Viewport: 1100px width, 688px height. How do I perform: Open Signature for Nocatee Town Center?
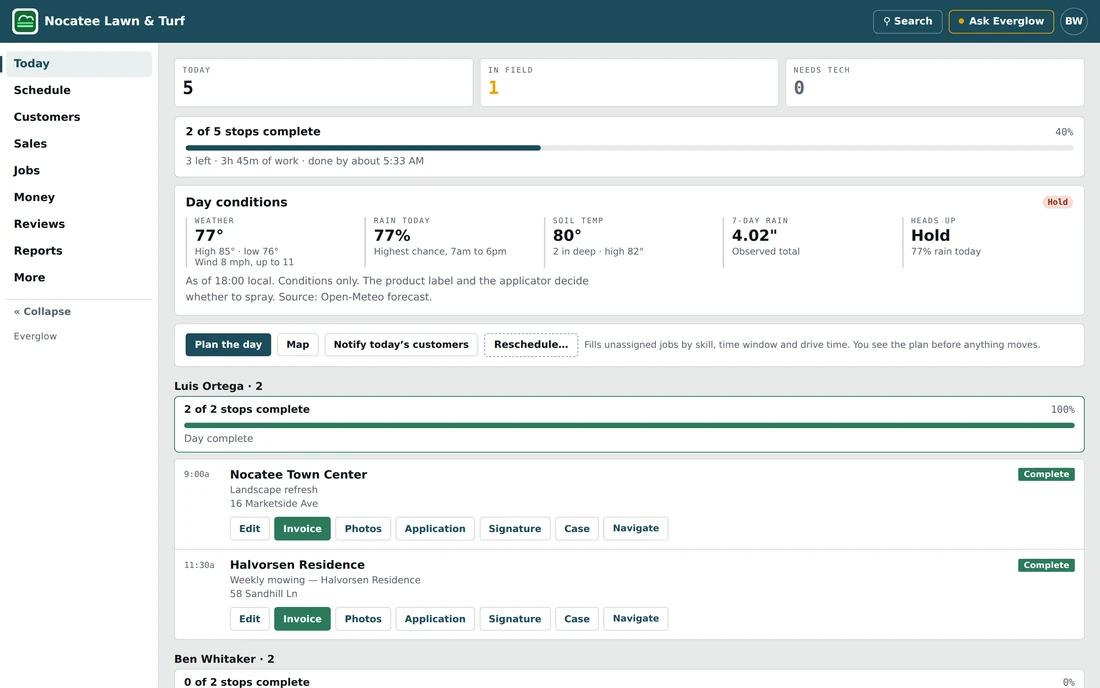(515, 528)
